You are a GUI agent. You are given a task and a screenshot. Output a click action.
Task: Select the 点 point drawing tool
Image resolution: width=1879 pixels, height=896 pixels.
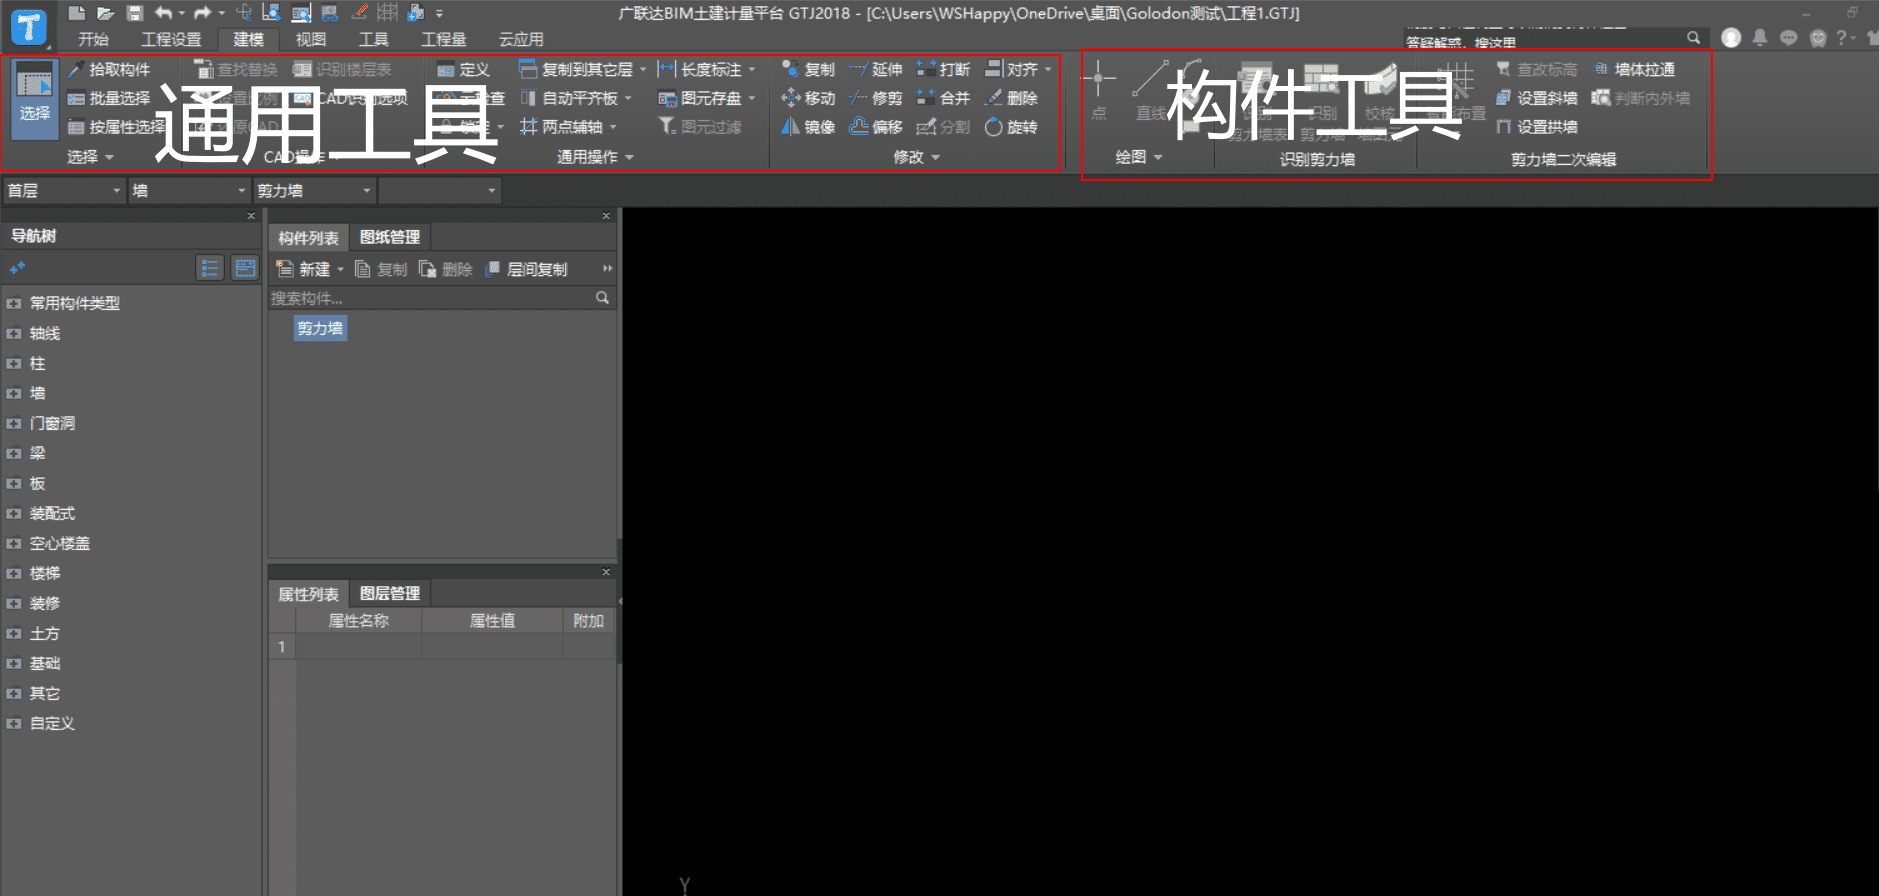[1099, 90]
